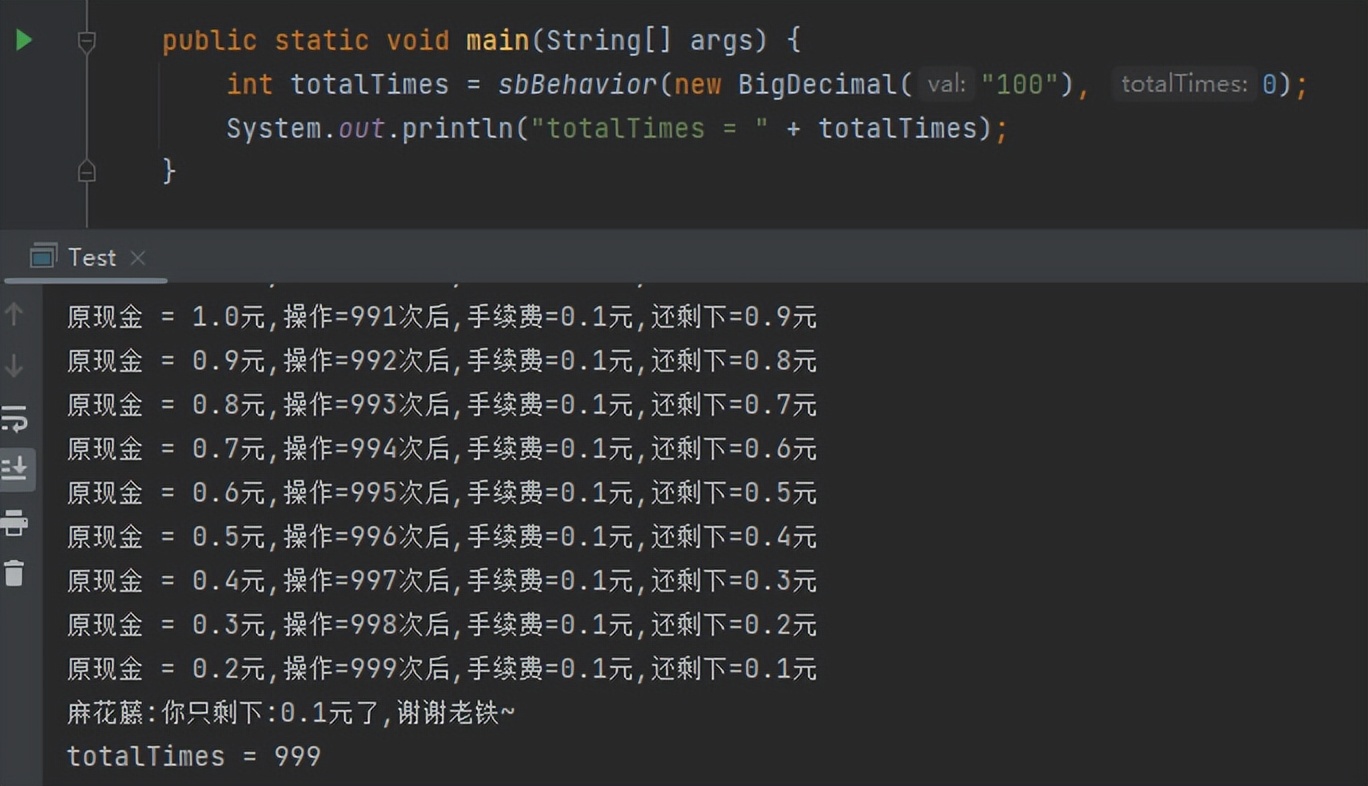Print console output using the printer icon
This screenshot has width=1368, height=786.
tap(16, 522)
